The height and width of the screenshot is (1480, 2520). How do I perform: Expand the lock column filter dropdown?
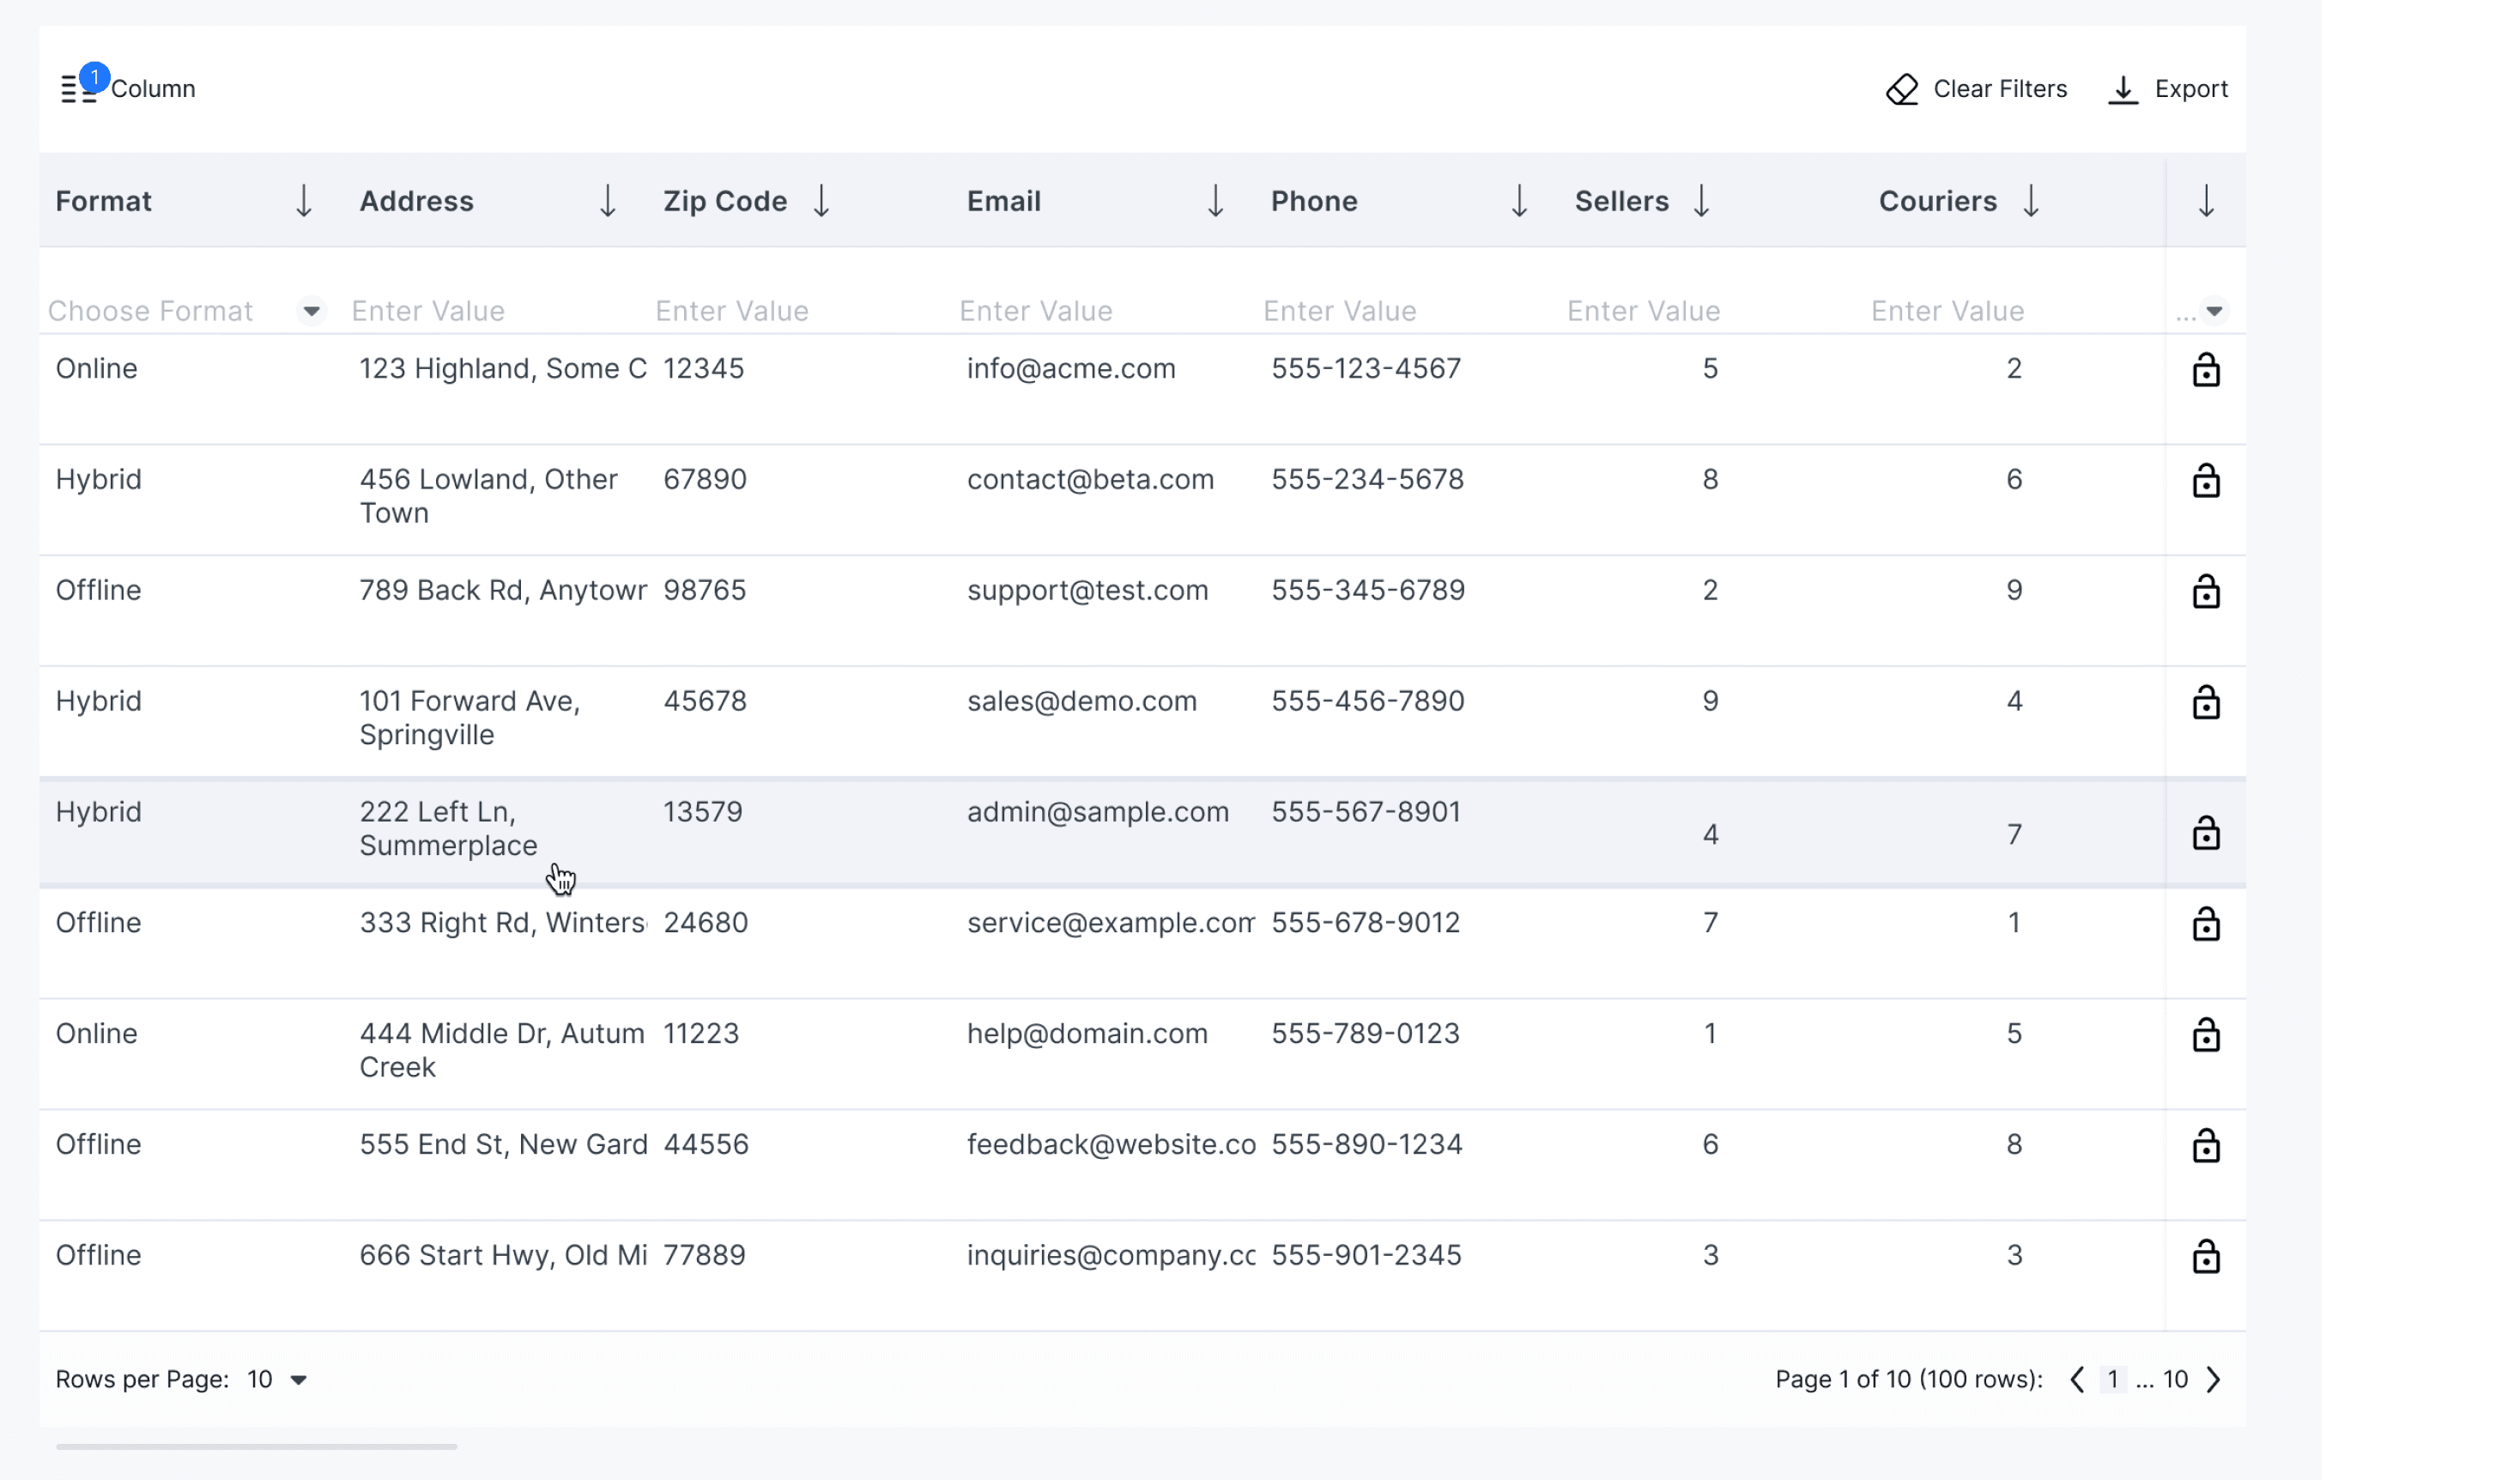(x=2214, y=311)
